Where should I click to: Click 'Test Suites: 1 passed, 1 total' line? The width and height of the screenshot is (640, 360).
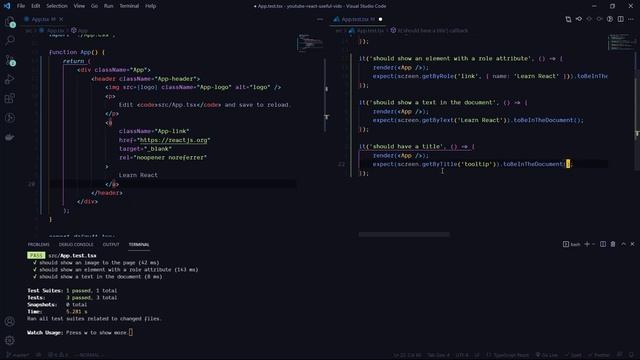point(72,291)
